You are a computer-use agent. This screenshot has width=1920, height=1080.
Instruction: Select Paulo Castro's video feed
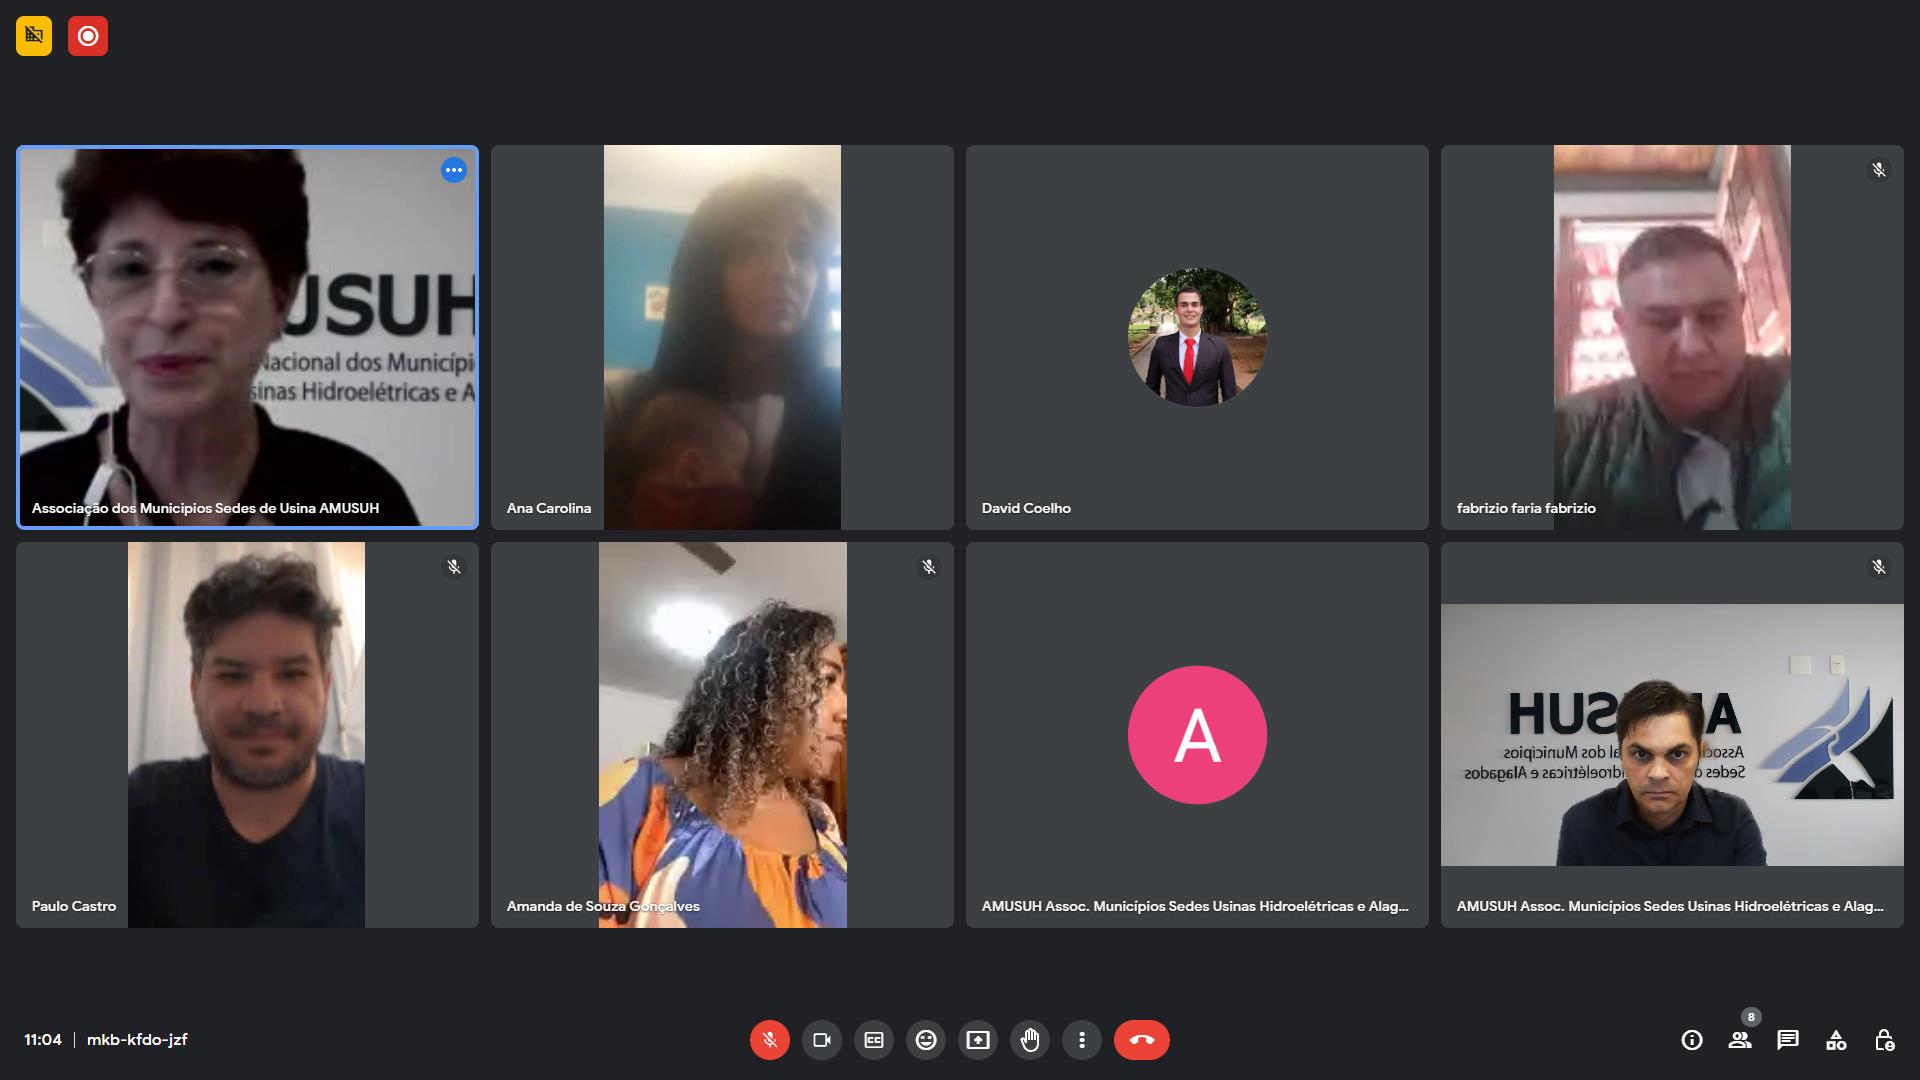coord(246,735)
